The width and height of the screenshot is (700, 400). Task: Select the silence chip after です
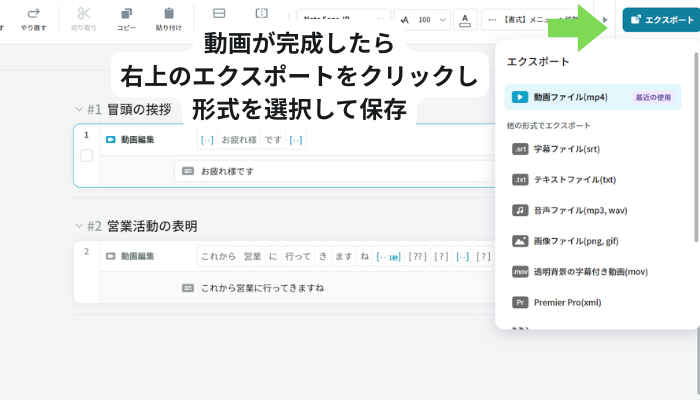tap(296, 140)
